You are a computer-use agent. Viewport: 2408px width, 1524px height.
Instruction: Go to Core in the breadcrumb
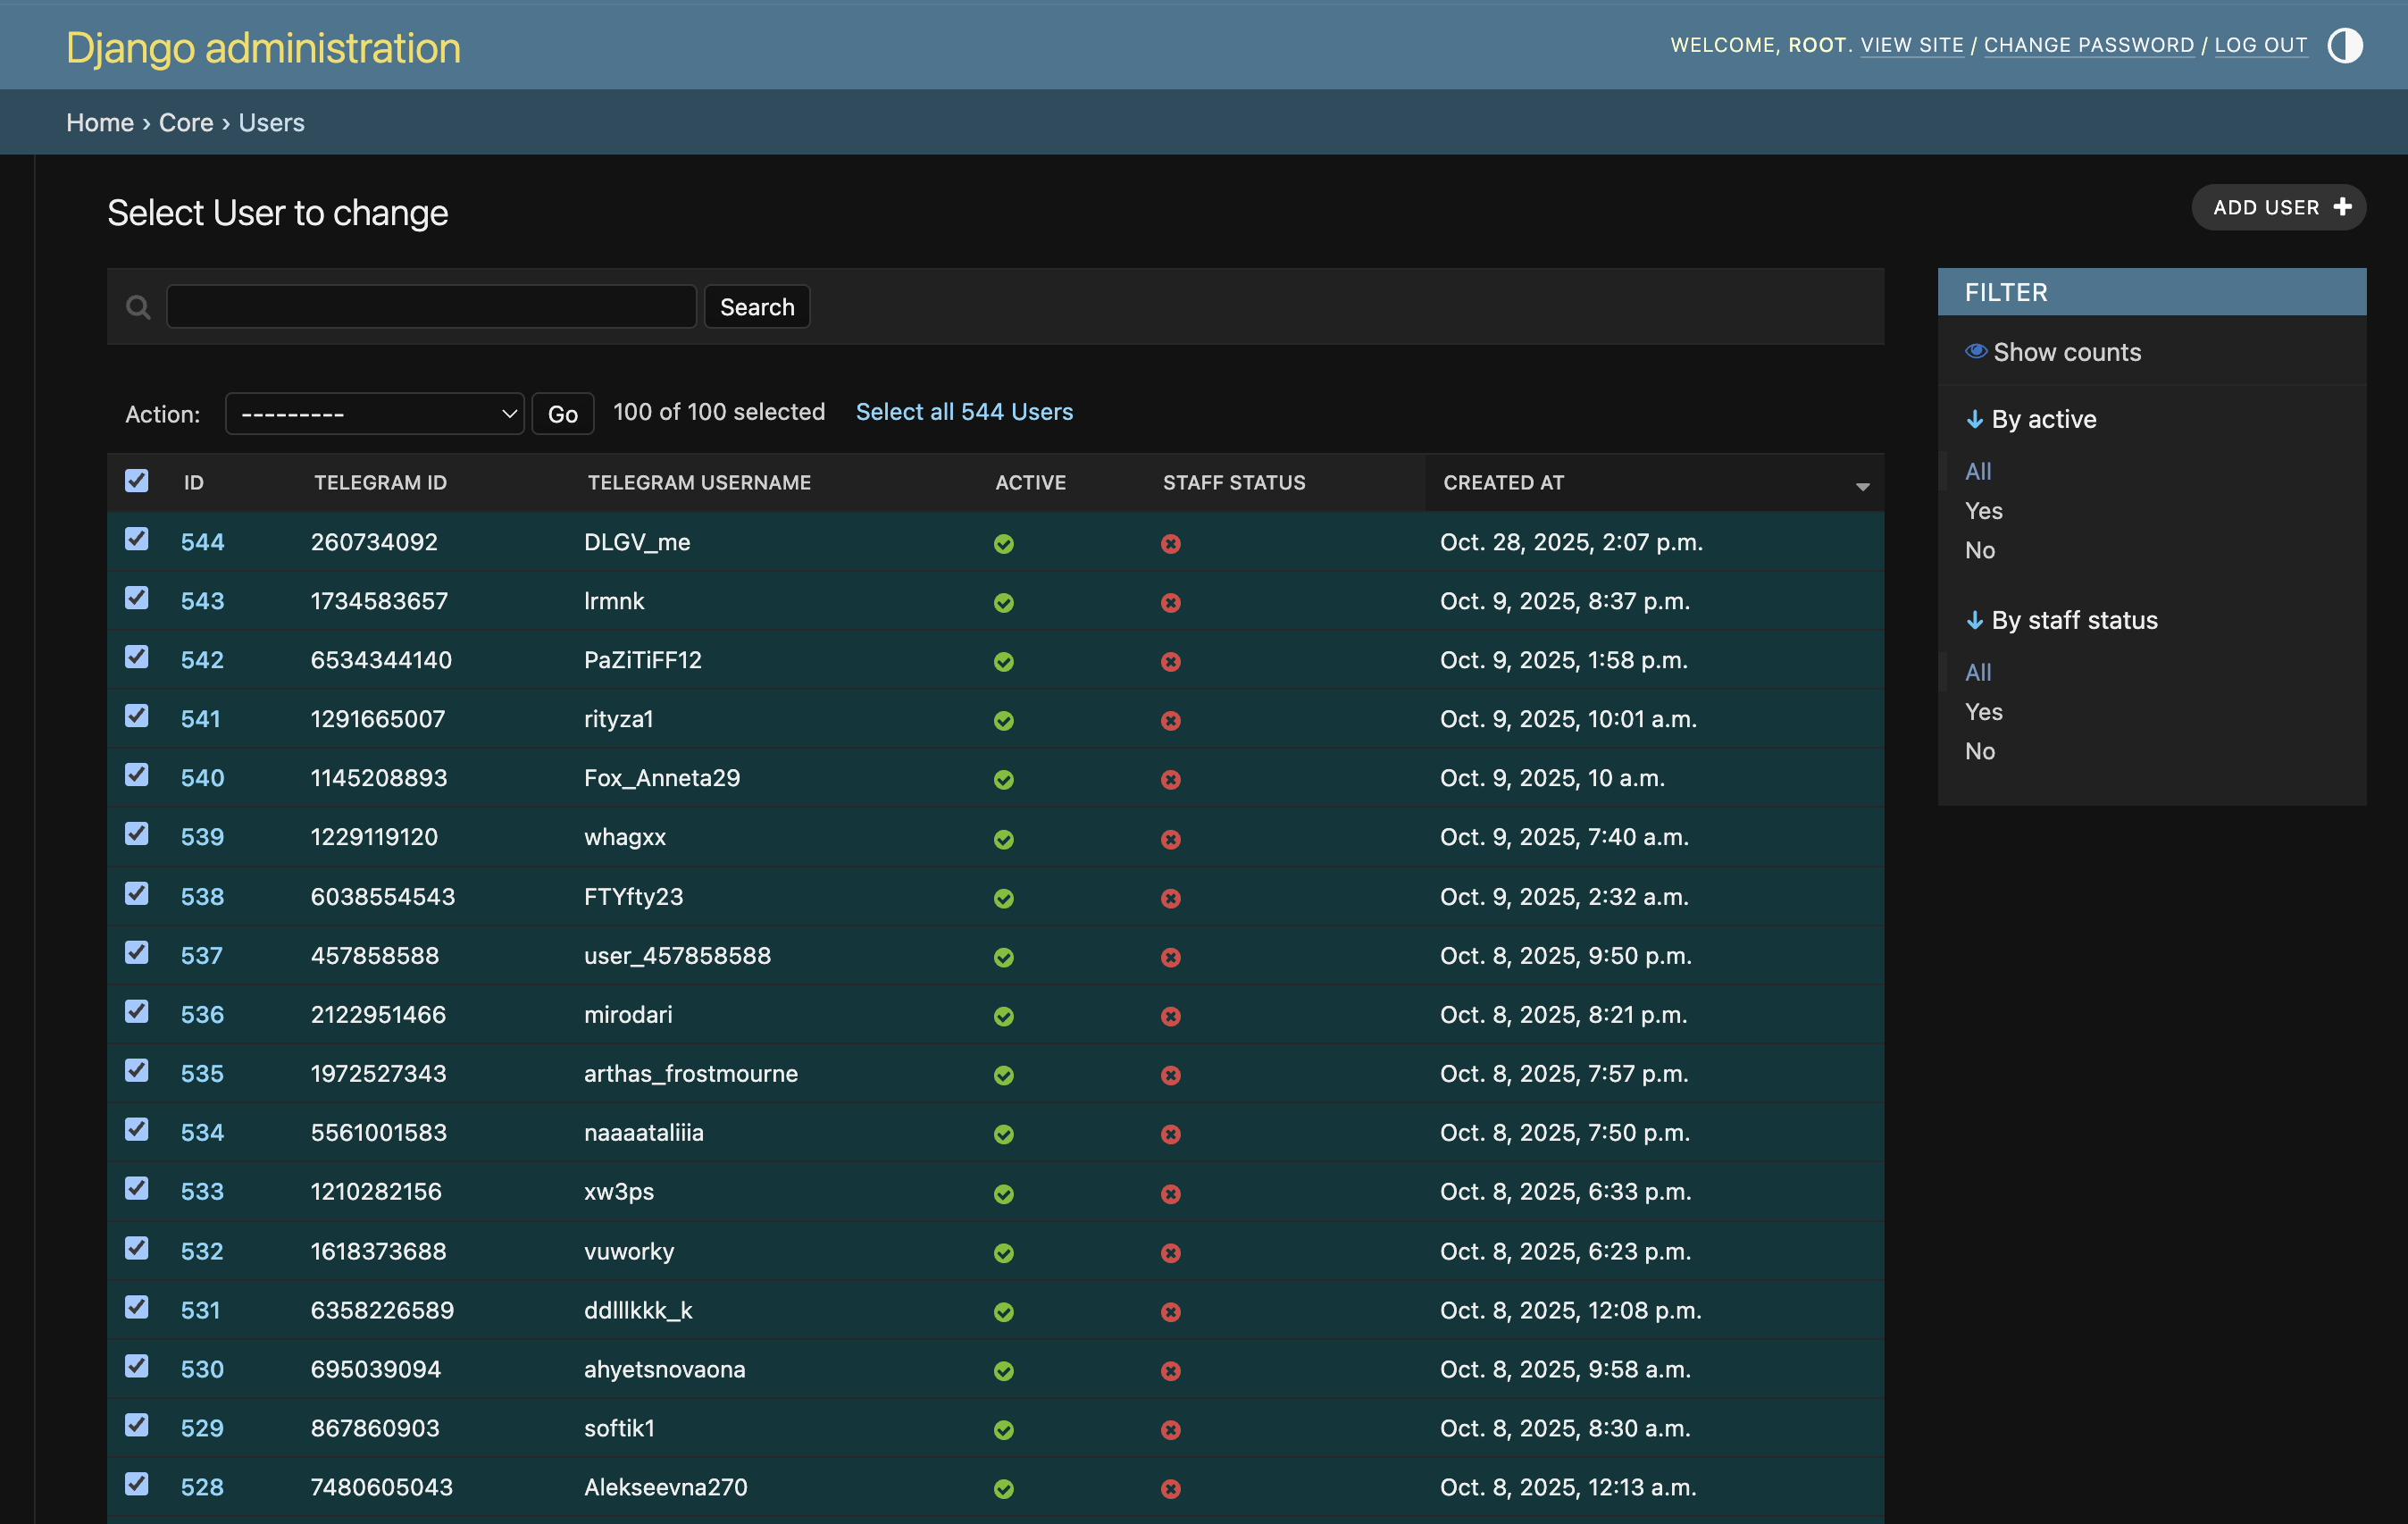click(x=186, y=122)
